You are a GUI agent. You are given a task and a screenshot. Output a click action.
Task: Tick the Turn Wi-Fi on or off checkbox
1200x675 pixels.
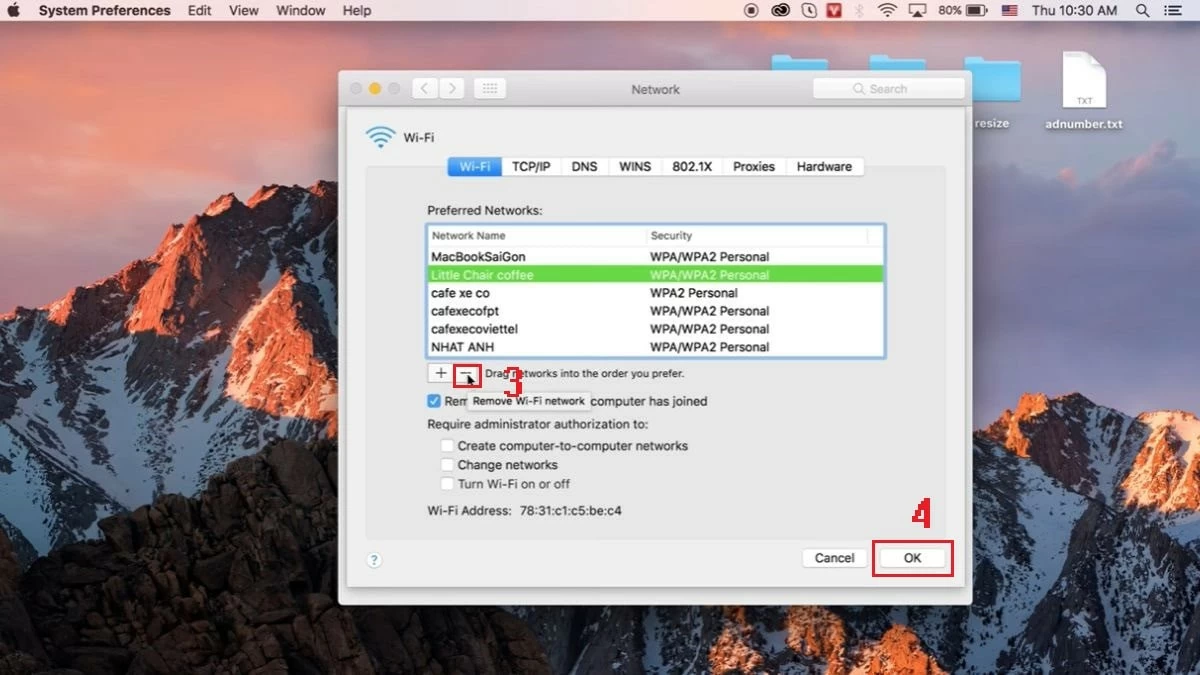click(x=448, y=484)
